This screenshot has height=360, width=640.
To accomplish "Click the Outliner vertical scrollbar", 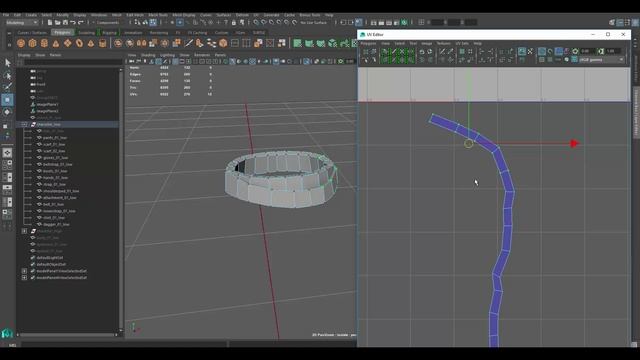I will pyautogui.click(x=120, y=199).
